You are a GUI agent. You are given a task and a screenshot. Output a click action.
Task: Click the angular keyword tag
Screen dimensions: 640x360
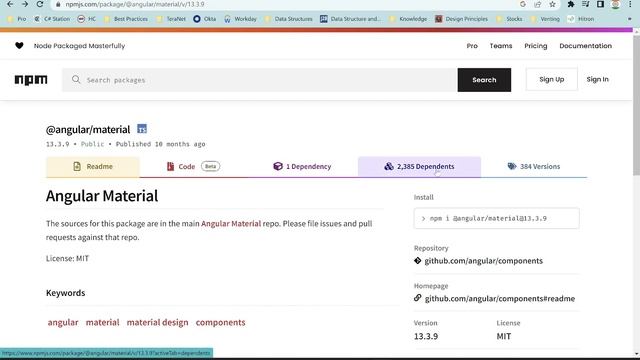coord(63,322)
